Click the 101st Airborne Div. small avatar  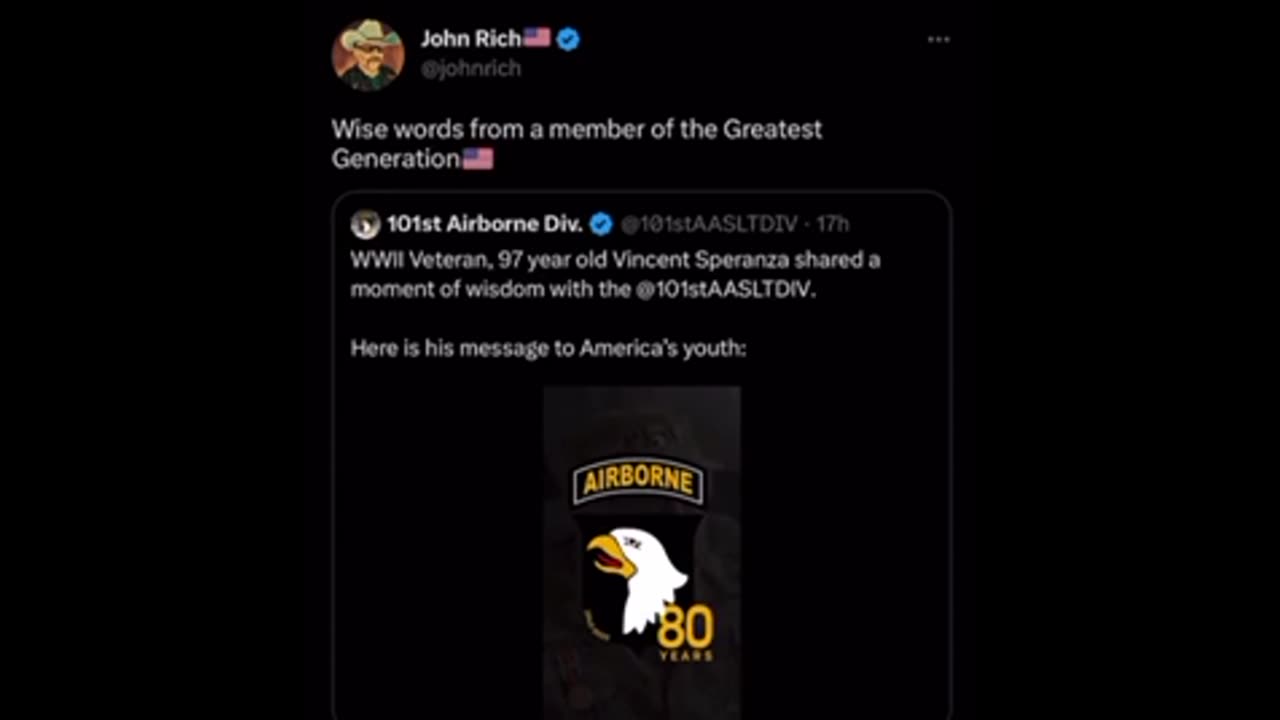(365, 224)
